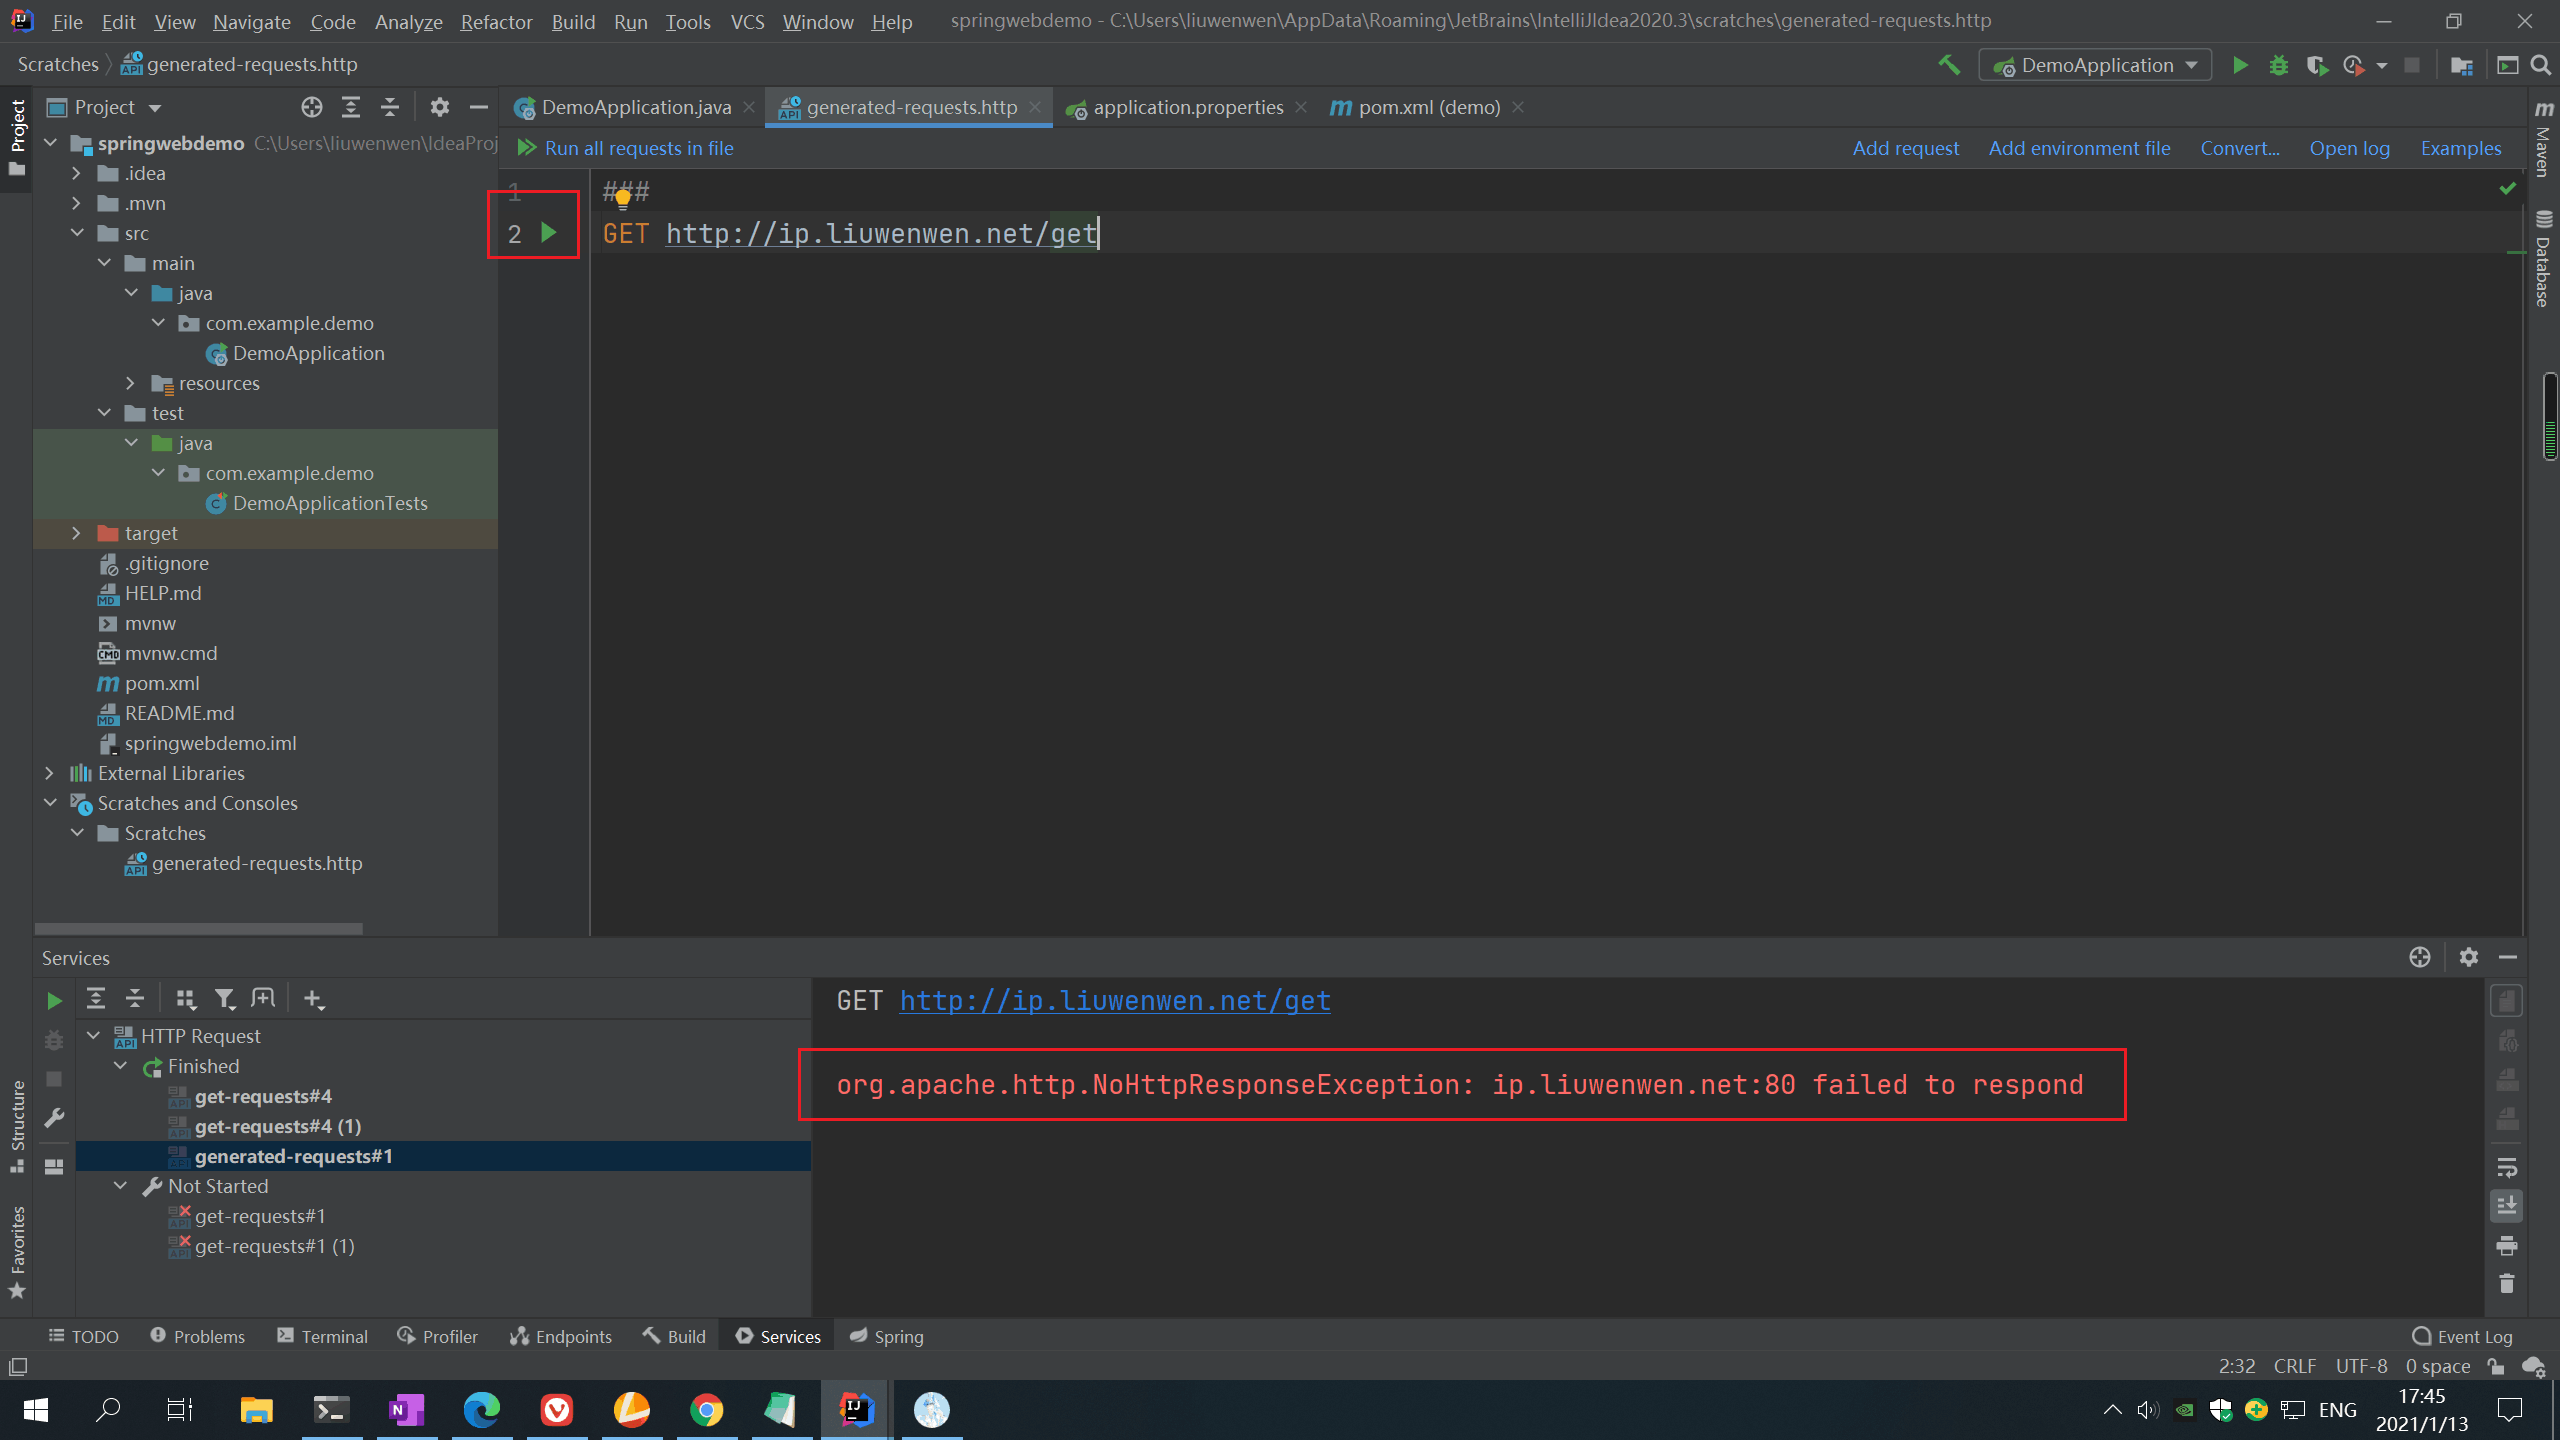
Task: Run DemoApplication using the green play icon
Action: coord(2240,64)
